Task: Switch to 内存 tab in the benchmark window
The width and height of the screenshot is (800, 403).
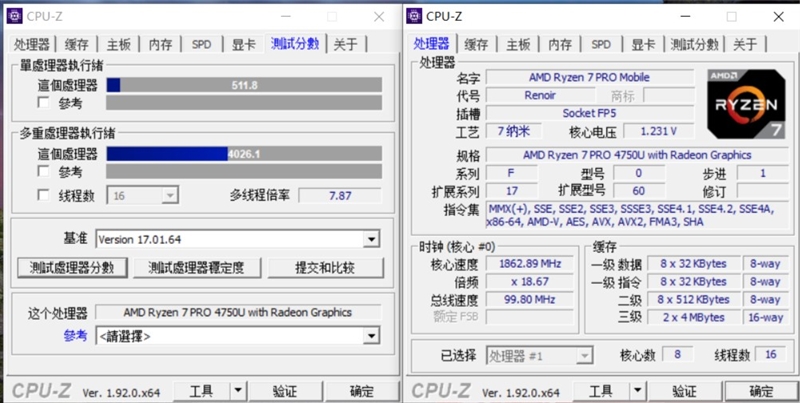Action: pos(160,44)
